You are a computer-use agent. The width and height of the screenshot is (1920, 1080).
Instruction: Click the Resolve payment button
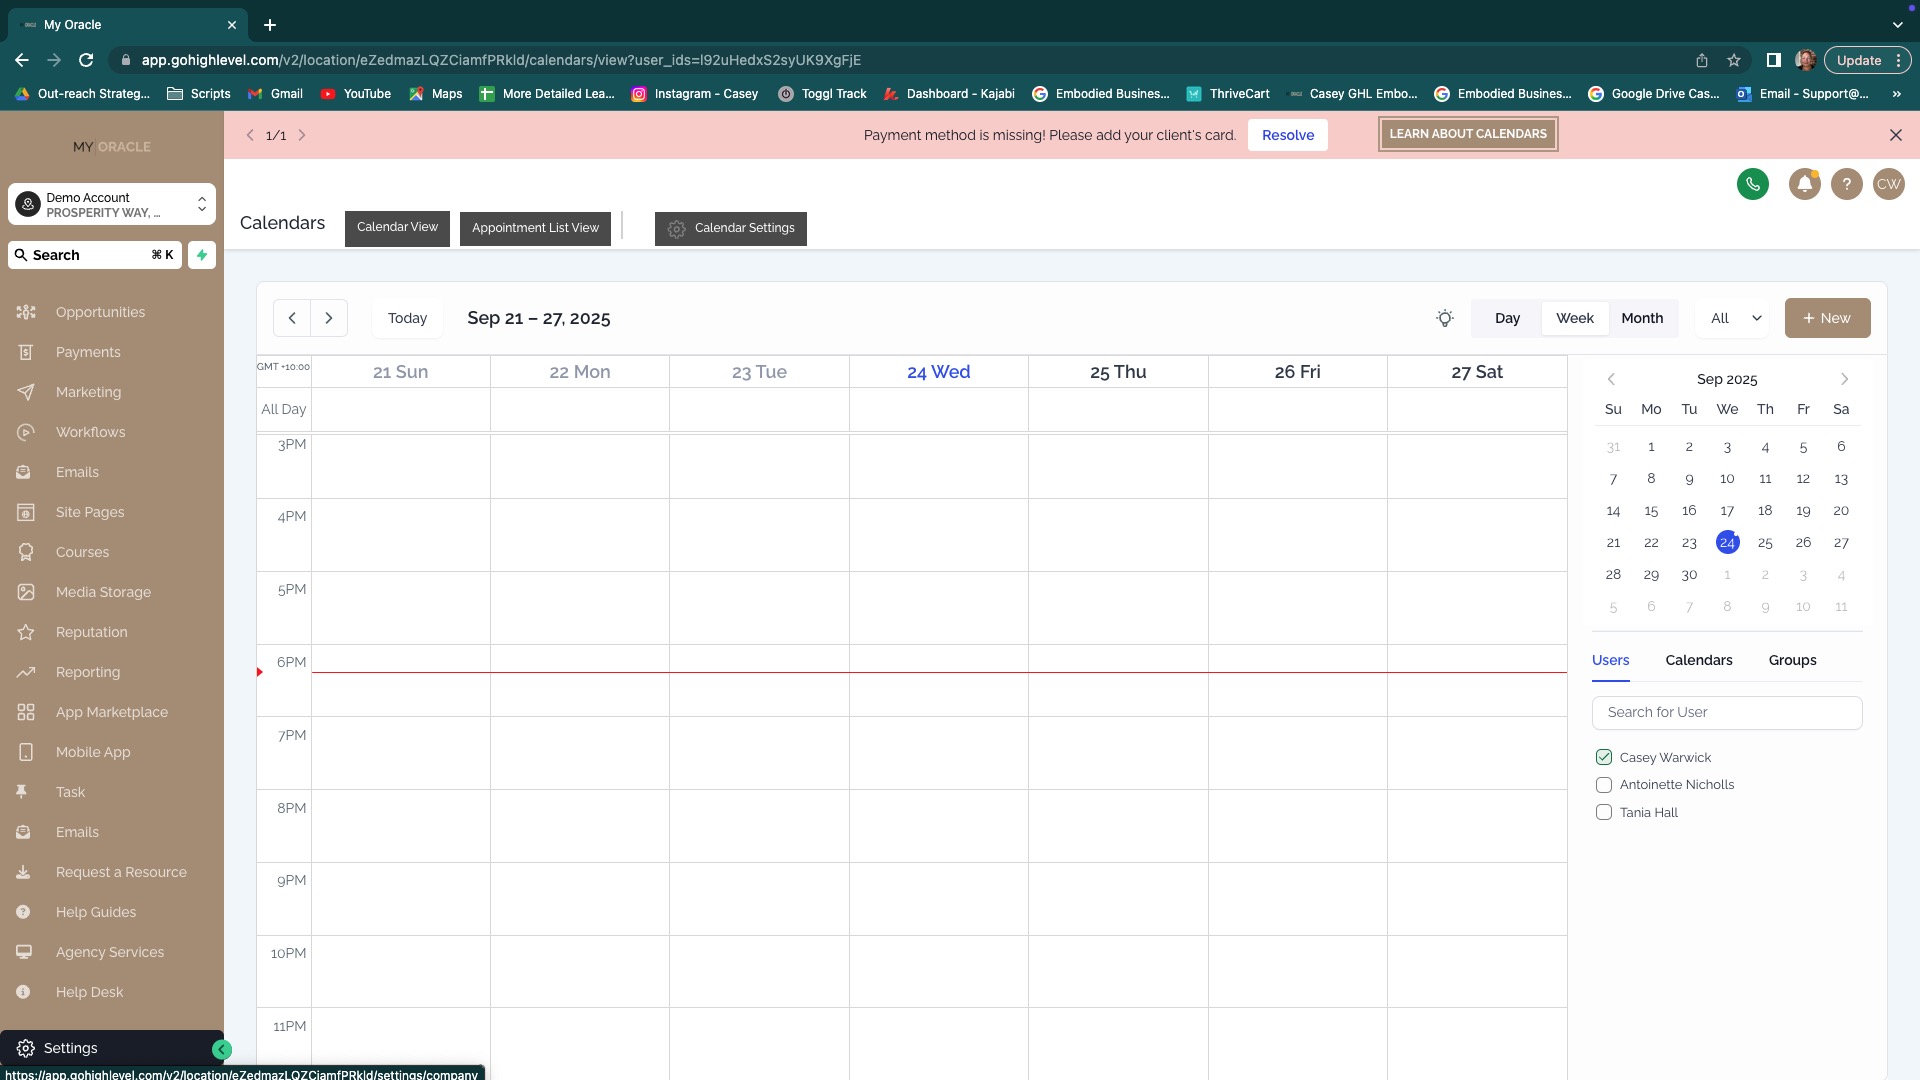[x=1287, y=135]
